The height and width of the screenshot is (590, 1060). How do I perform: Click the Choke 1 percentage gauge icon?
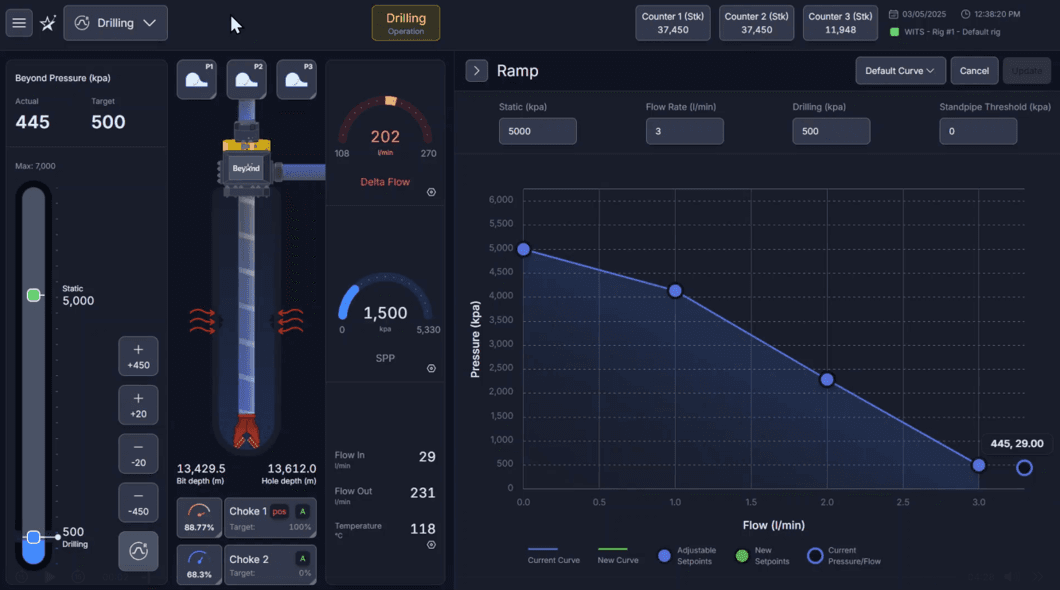click(199, 517)
